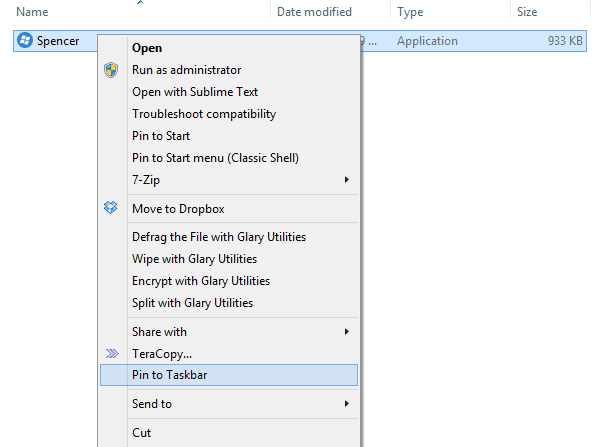Click the UAC shield icon beside Run as administrator
This screenshot has width=600, height=447.
111,70
